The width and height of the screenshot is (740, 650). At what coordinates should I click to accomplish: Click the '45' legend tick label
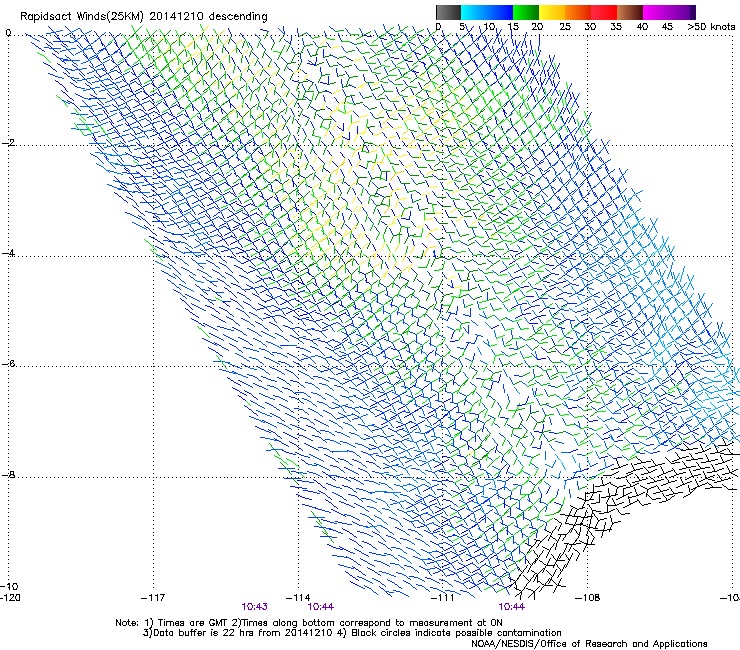pyautogui.click(x=667, y=27)
